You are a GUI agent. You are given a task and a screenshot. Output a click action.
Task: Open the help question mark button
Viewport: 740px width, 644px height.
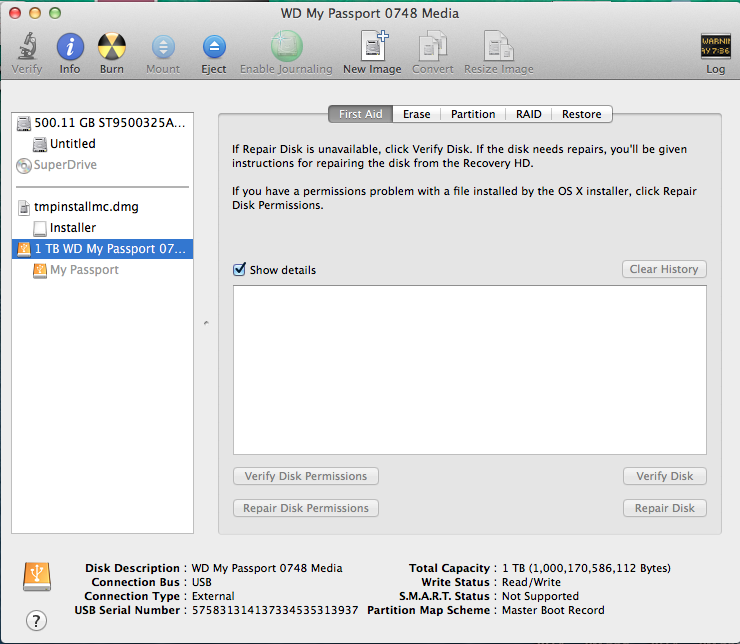pos(36,620)
